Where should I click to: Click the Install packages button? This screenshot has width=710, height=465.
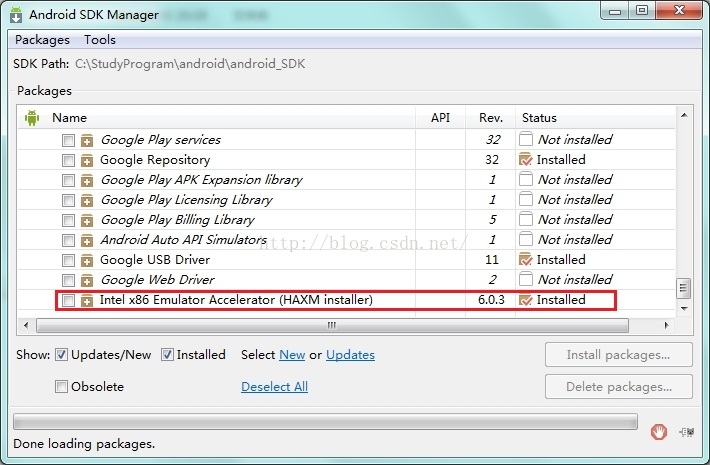click(619, 355)
